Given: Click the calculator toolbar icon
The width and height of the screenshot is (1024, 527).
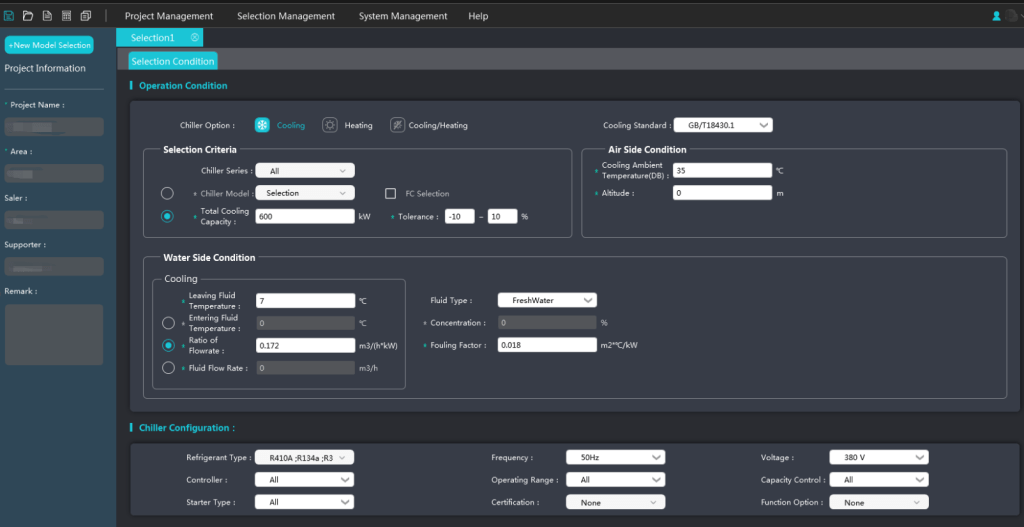Looking at the screenshot, I should coord(66,16).
